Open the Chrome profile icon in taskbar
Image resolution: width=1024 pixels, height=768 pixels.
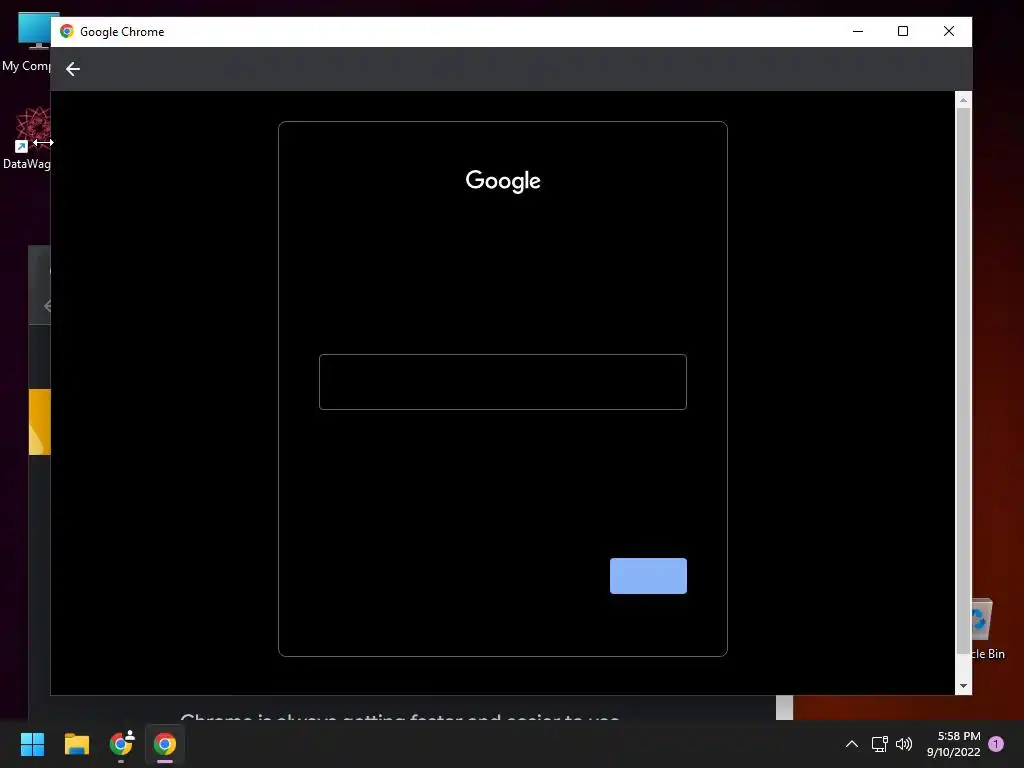pos(121,743)
